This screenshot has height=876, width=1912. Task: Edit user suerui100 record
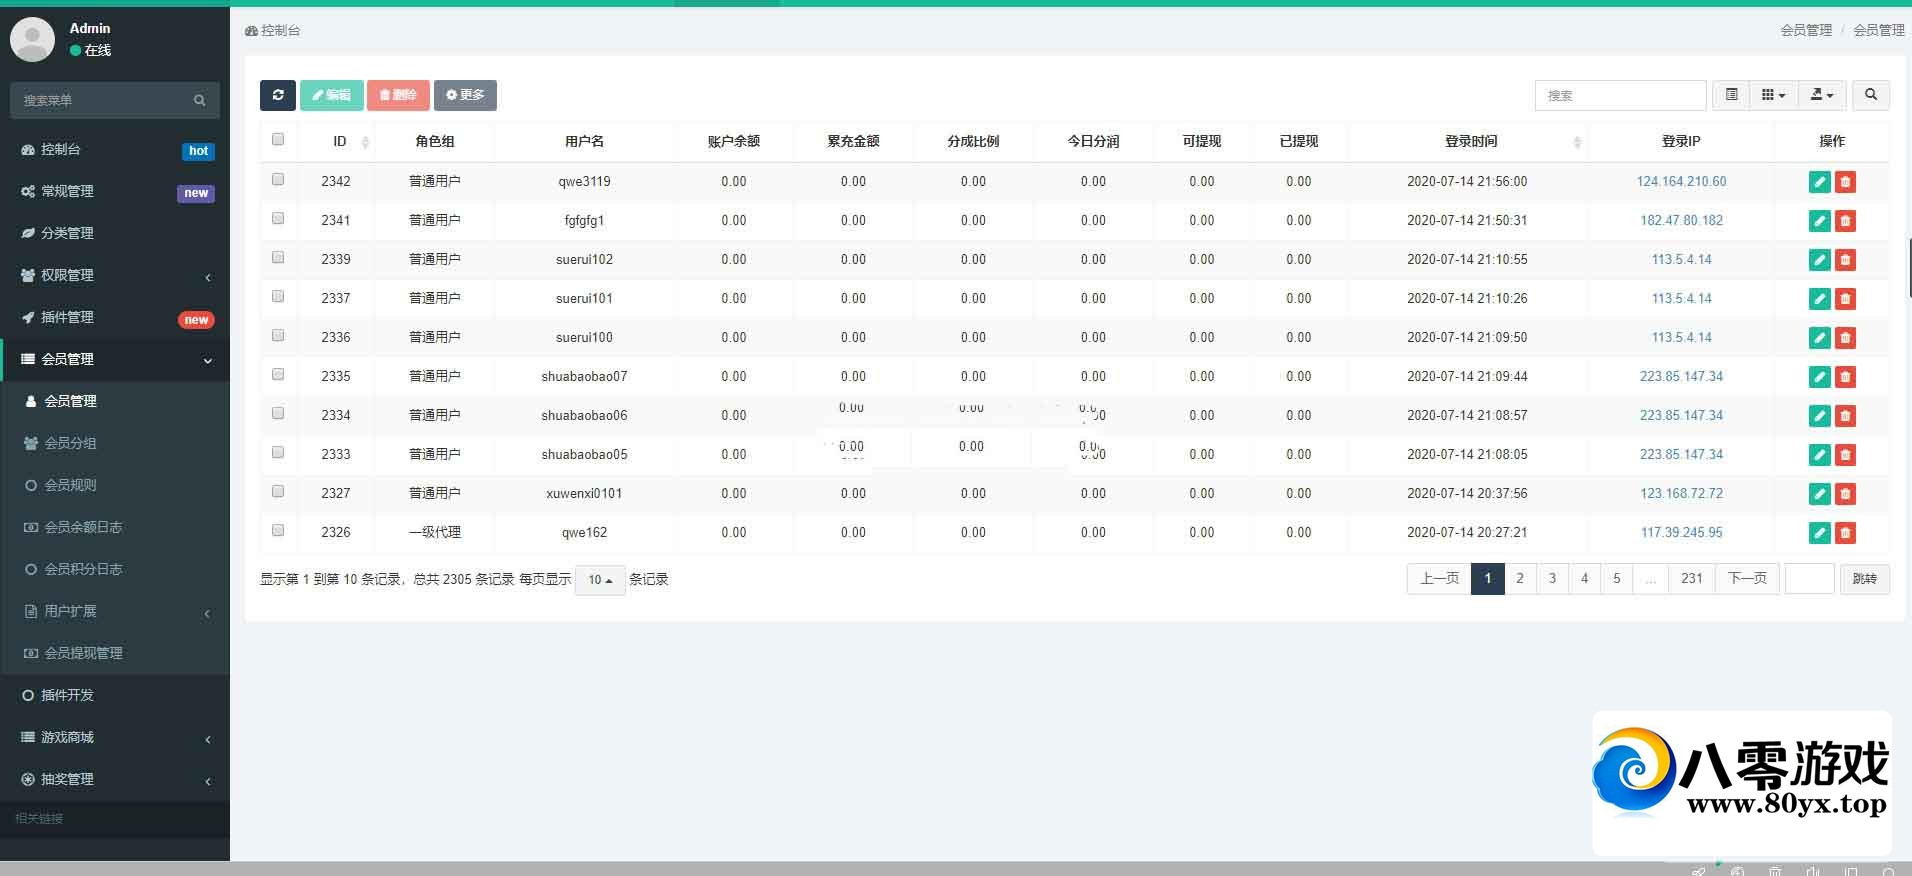(x=1819, y=338)
